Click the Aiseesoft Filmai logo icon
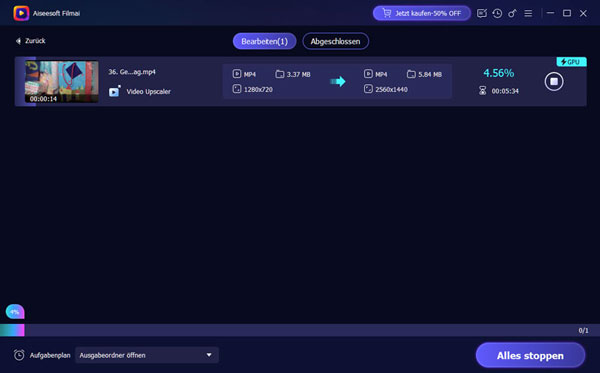This screenshot has width=600, height=373. click(x=21, y=13)
